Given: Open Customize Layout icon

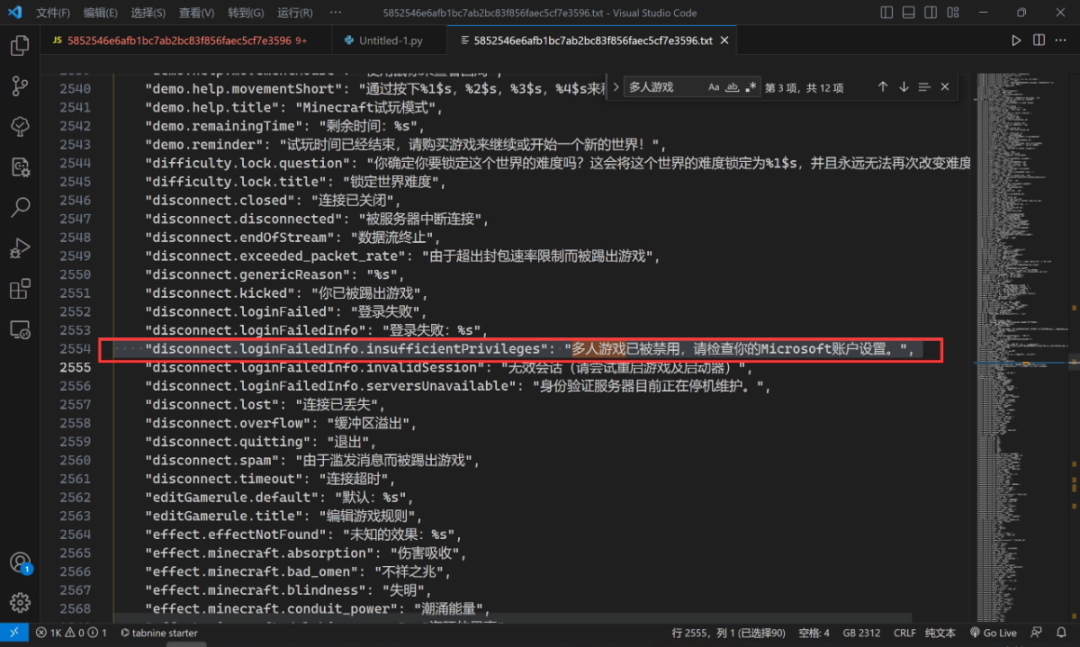Looking at the screenshot, I should [x=953, y=12].
